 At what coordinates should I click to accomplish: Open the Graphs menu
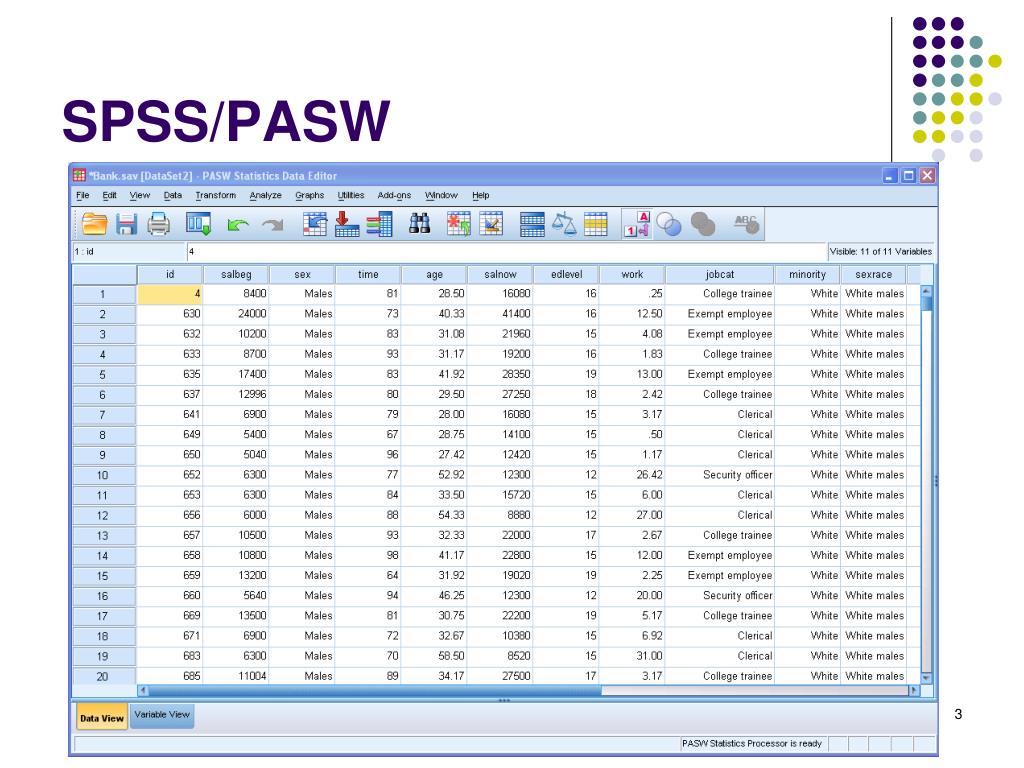click(x=310, y=195)
